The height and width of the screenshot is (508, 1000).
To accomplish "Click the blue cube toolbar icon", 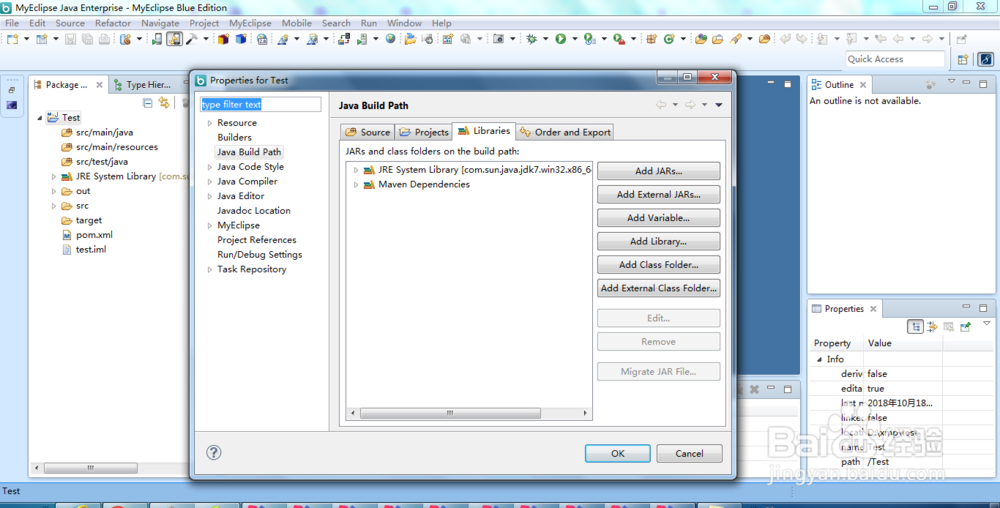I will coord(240,39).
